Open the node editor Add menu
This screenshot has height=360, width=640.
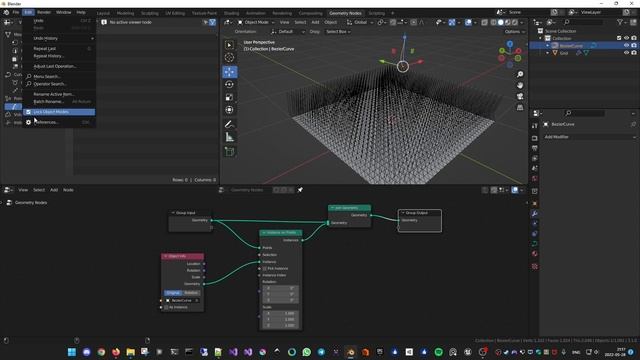pyautogui.click(x=54, y=190)
